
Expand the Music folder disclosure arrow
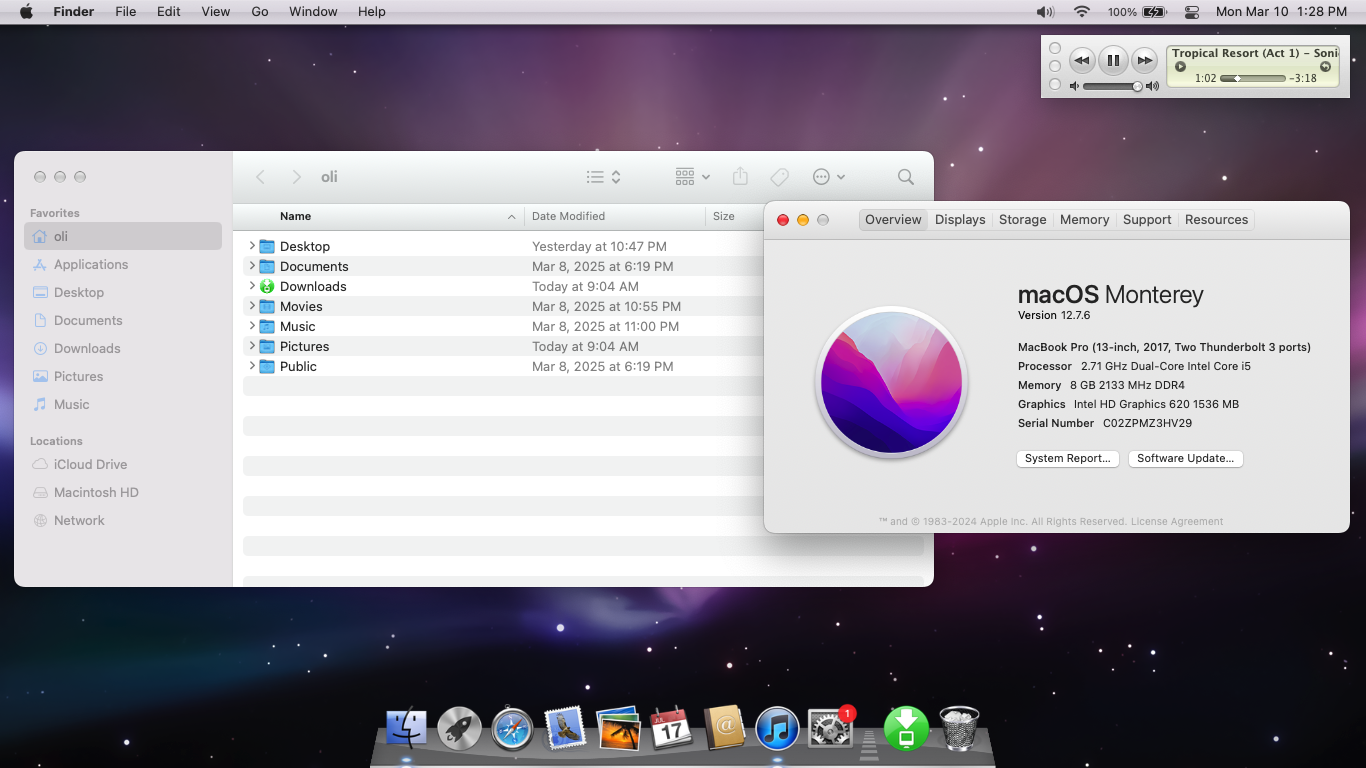tap(252, 326)
